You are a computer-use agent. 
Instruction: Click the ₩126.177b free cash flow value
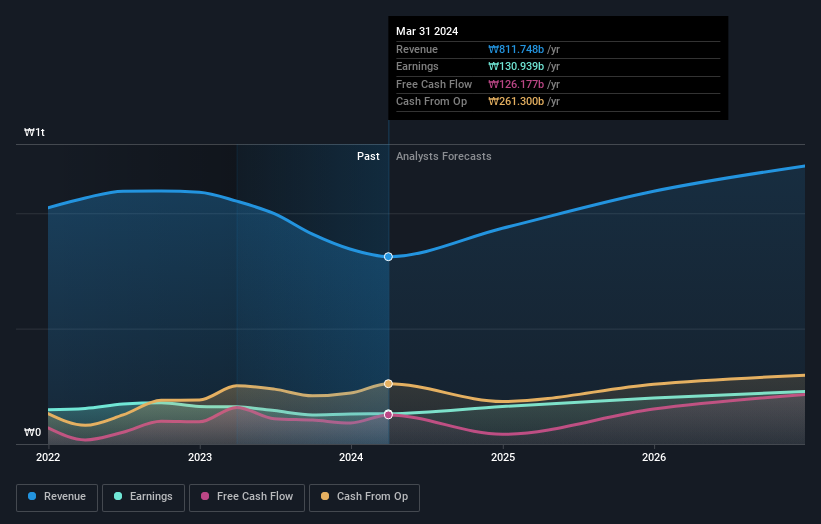[x=516, y=84]
